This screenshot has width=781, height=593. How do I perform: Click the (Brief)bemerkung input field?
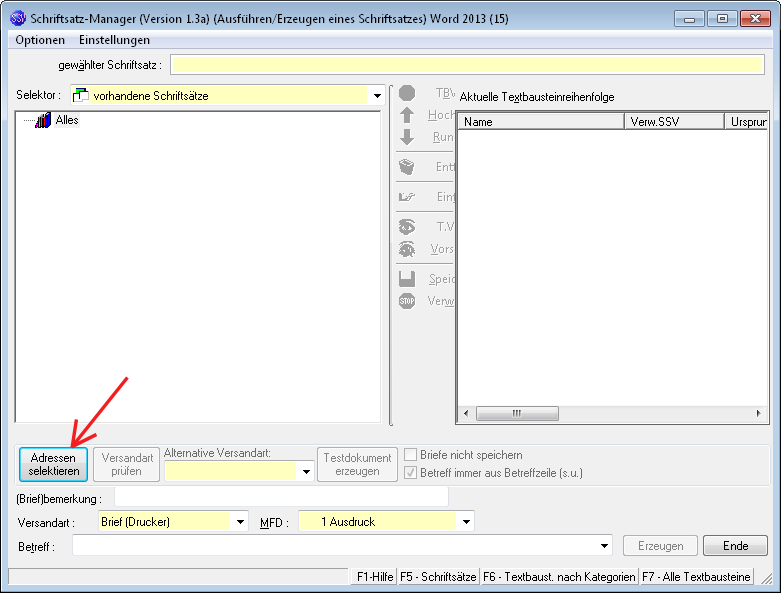(281, 497)
